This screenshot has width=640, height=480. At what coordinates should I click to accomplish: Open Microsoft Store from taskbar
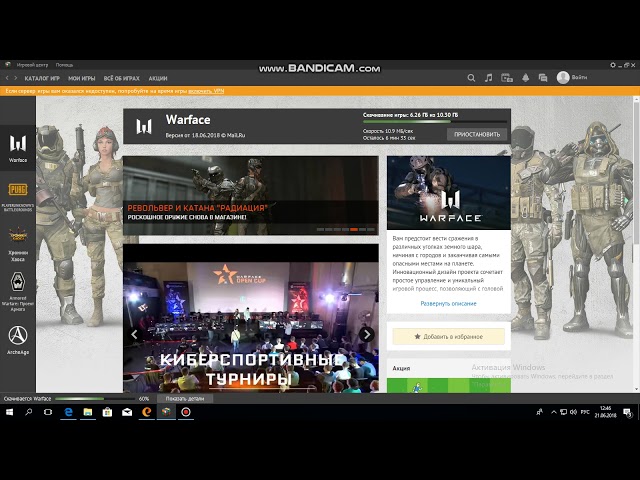click(107, 412)
